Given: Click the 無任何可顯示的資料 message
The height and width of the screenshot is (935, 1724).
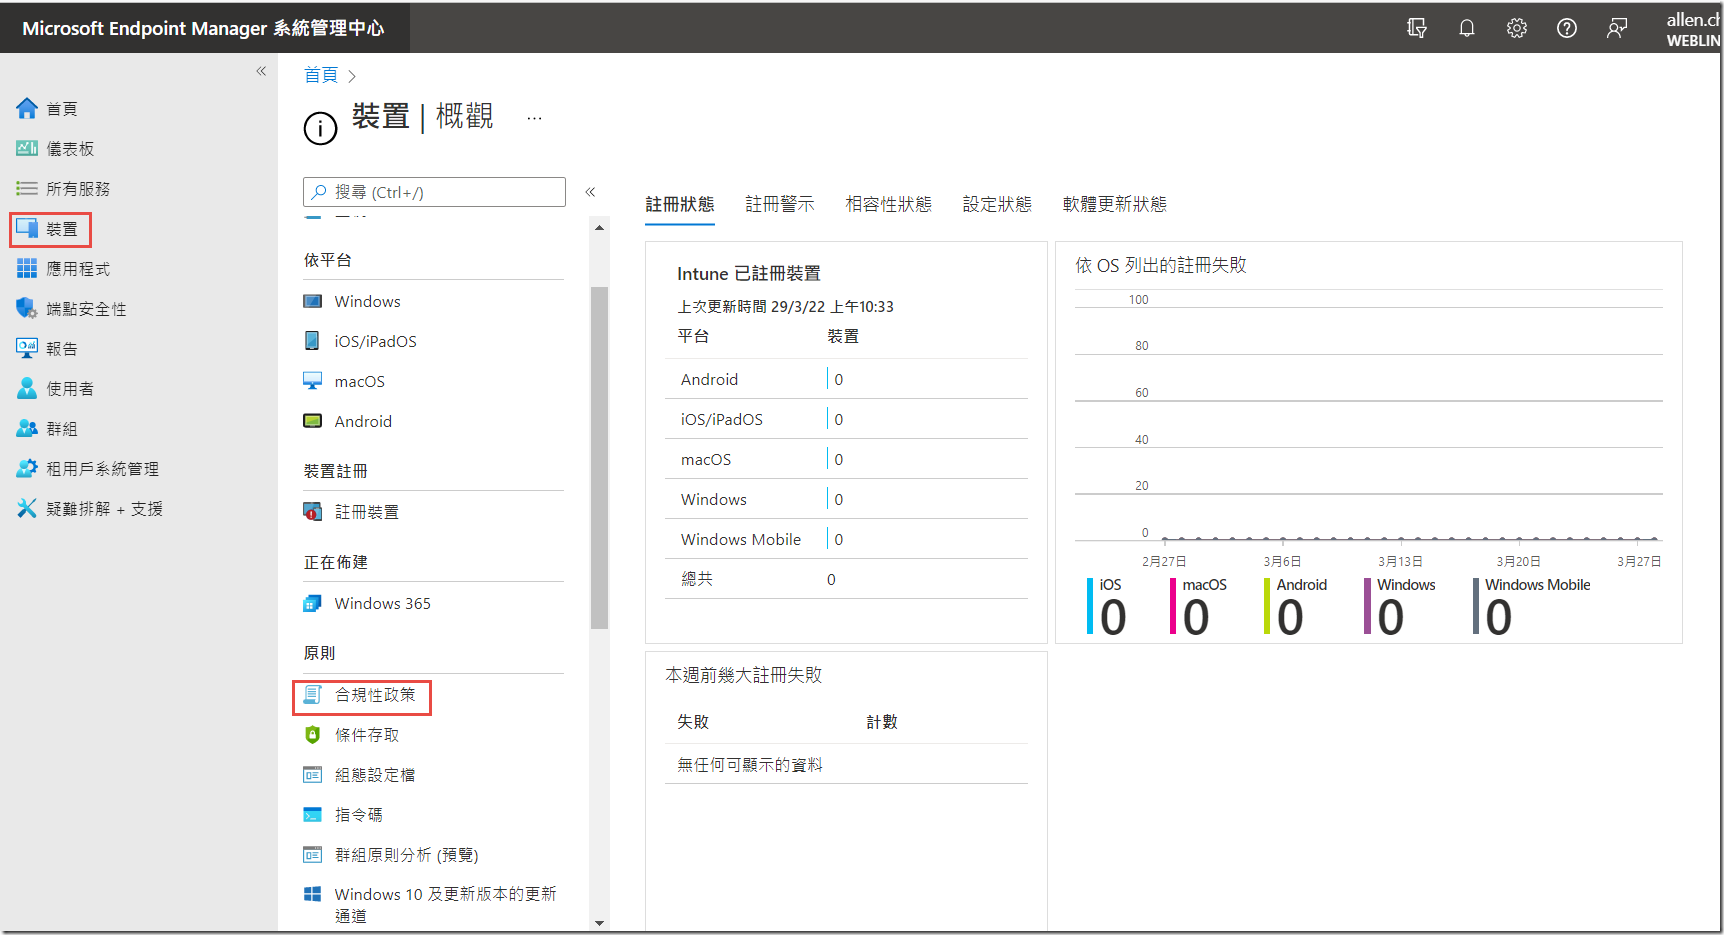Looking at the screenshot, I should [750, 765].
